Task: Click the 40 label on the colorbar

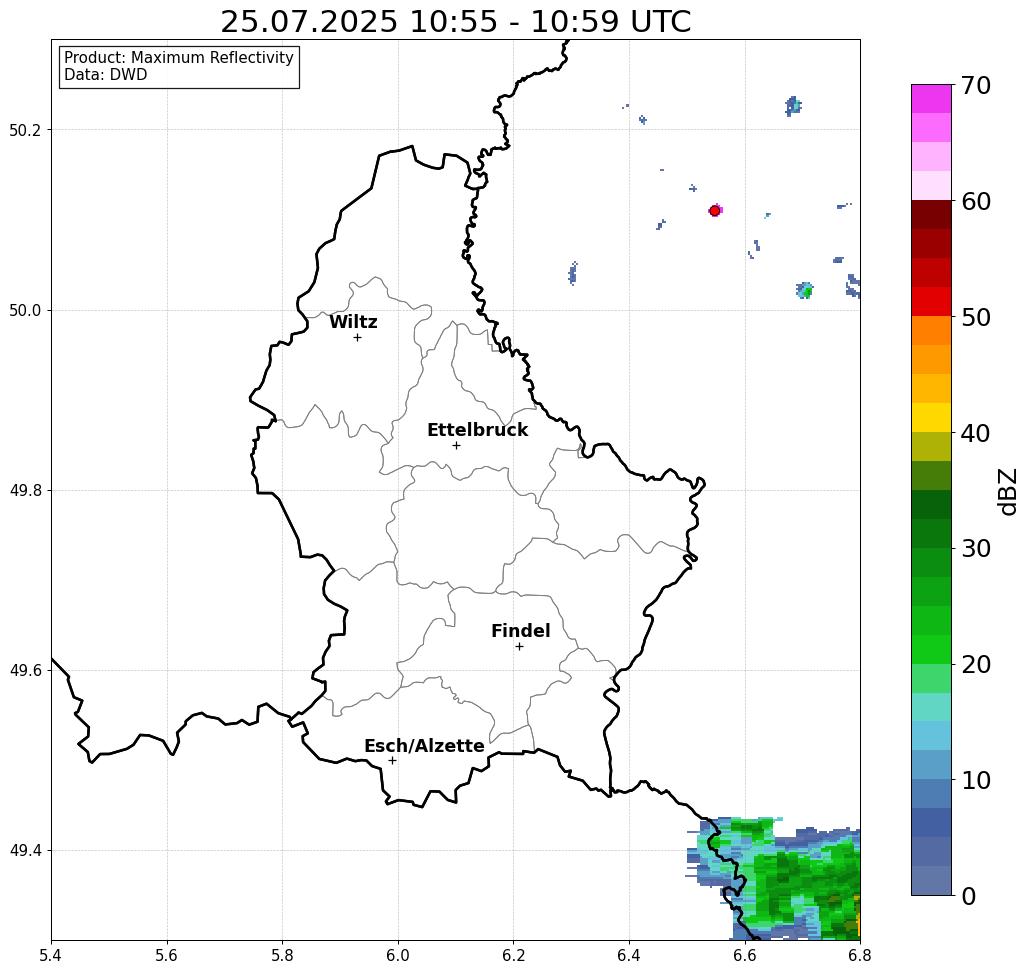Action: (x=975, y=433)
